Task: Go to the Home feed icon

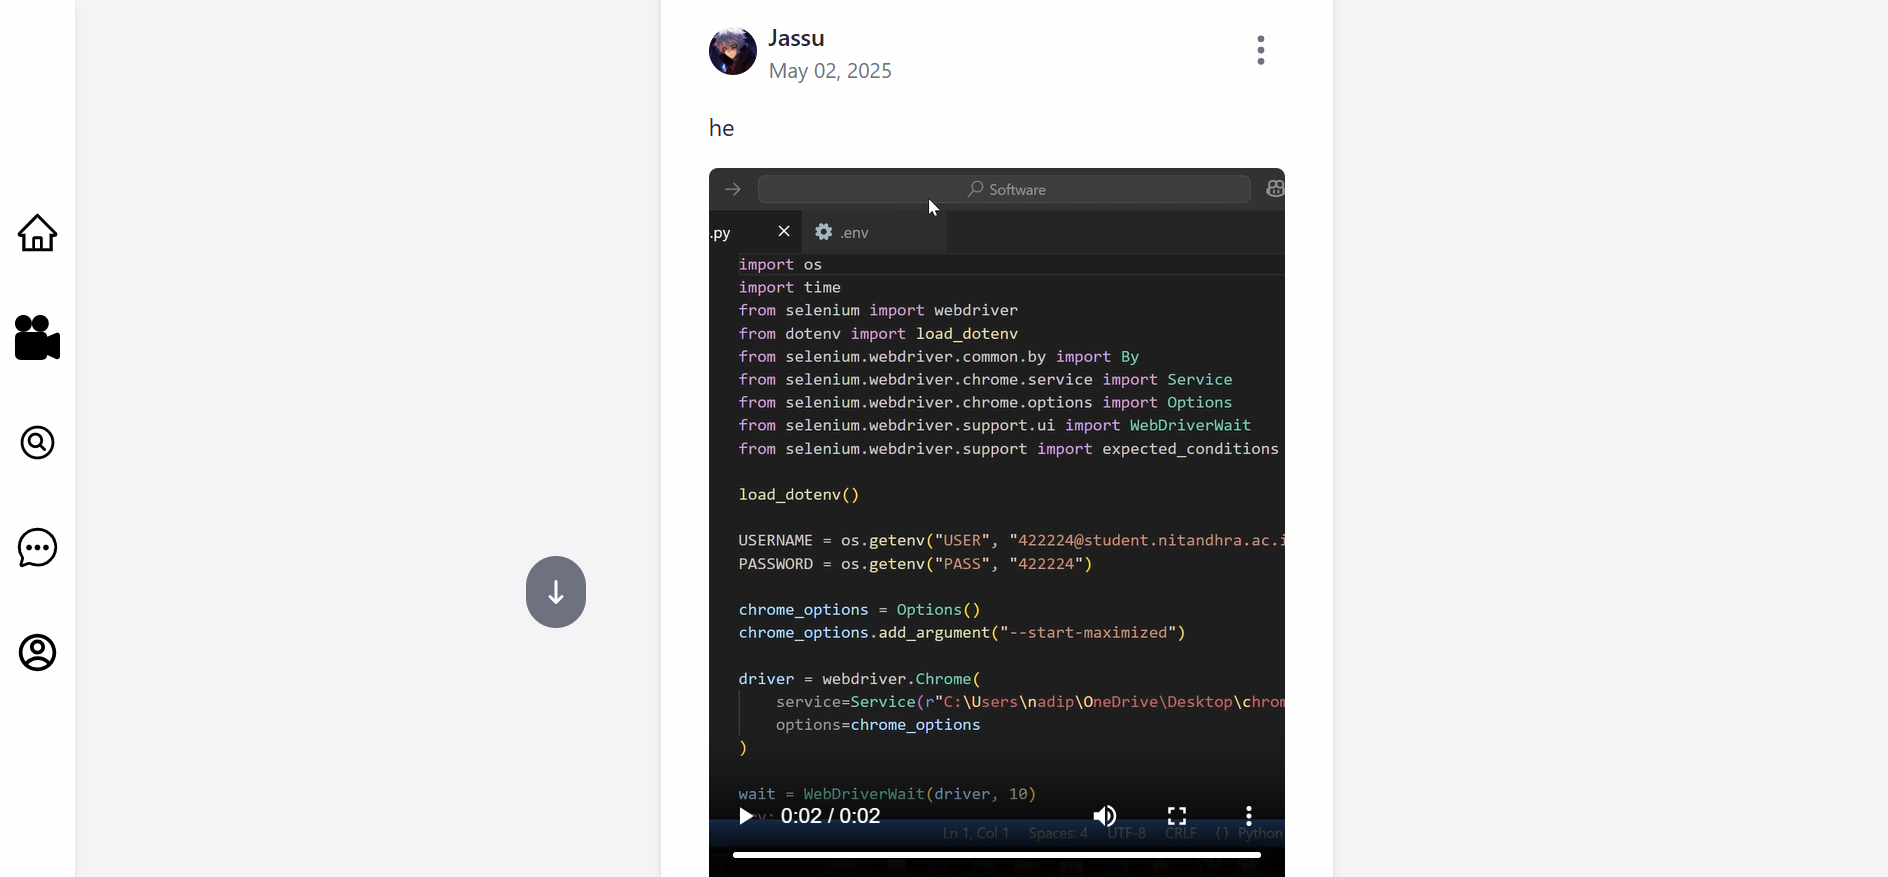Action: pos(37,233)
